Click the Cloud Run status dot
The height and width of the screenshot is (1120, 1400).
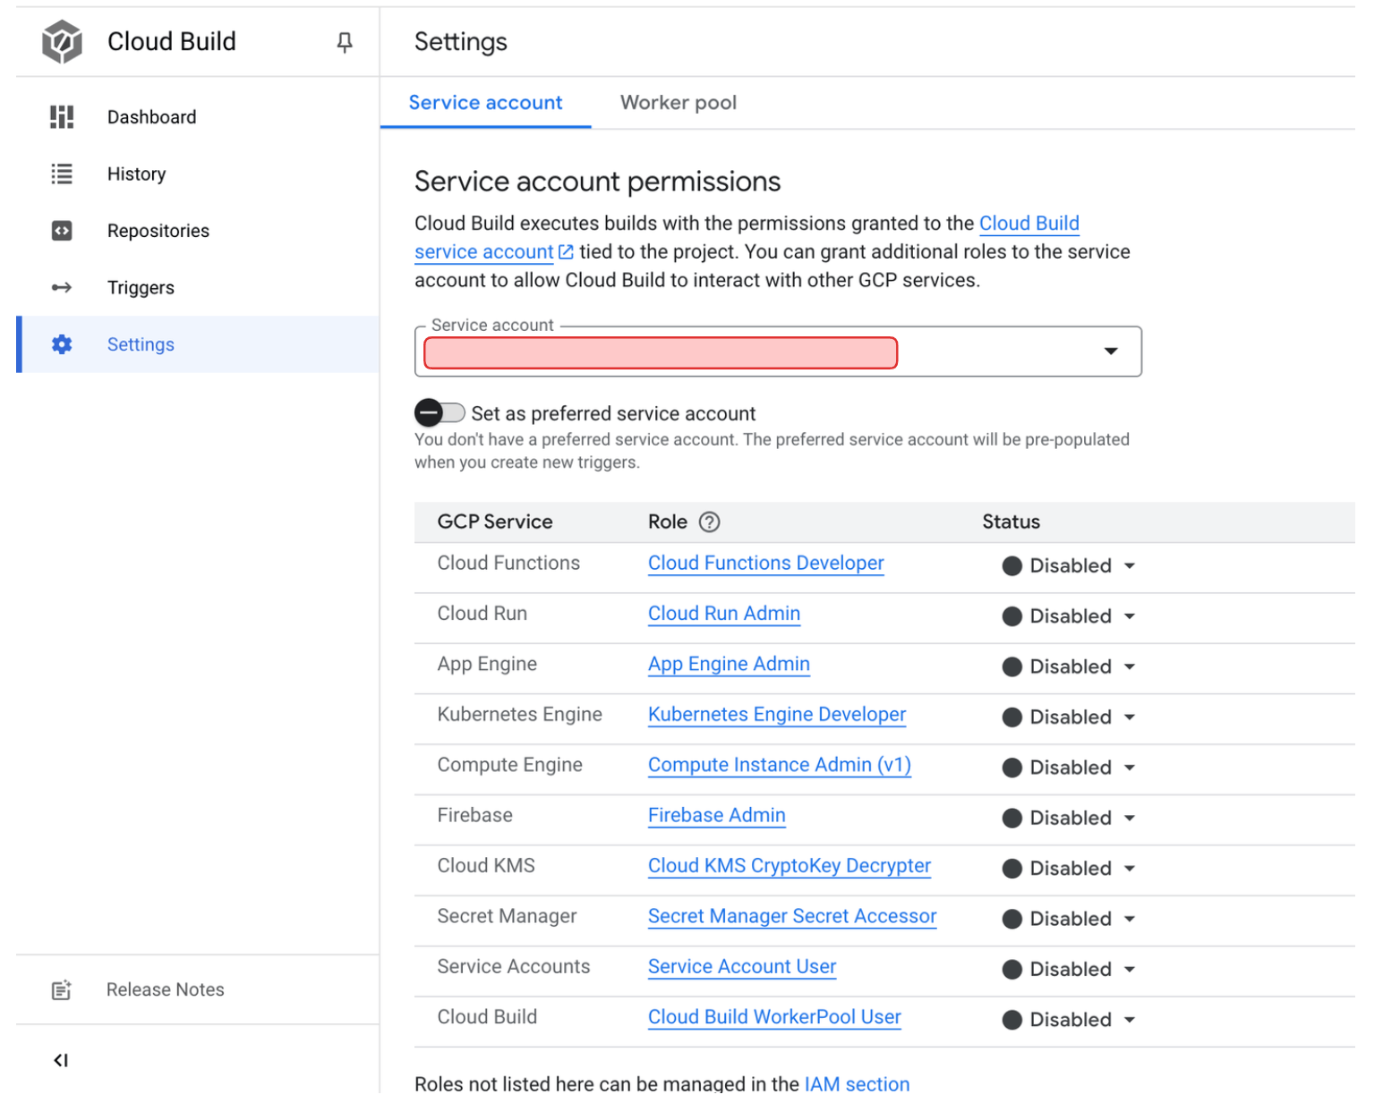pos(1012,616)
